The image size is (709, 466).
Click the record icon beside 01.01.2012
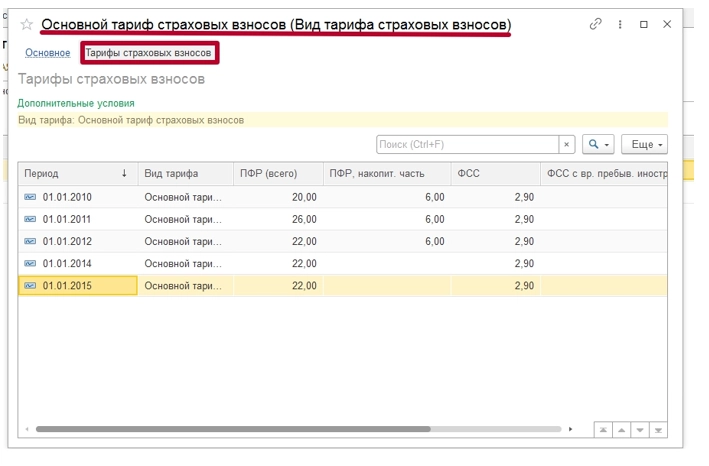coord(30,241)
